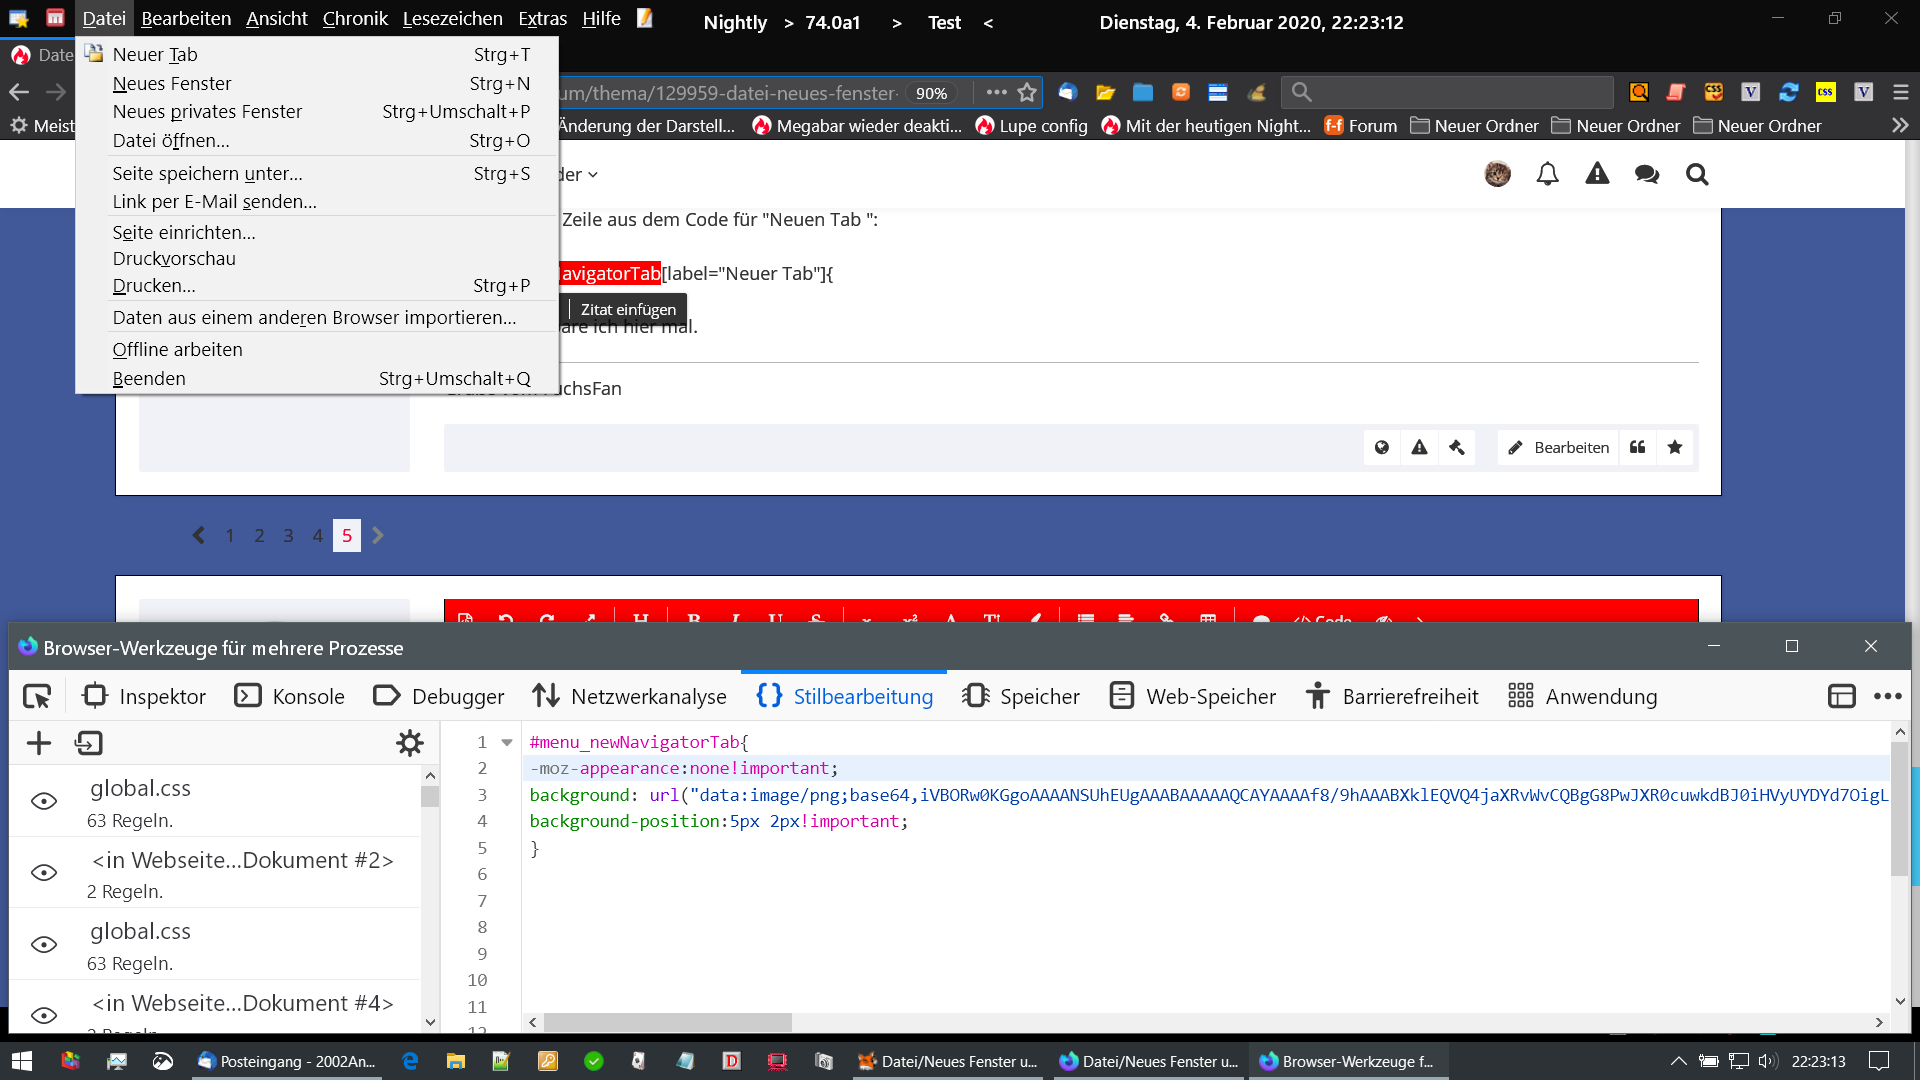This screenshot has height=1080, width=1920.
Task: Click the horizontal scrollbar in code editor
Action: pyautogui.click(x=667, y=1022)
